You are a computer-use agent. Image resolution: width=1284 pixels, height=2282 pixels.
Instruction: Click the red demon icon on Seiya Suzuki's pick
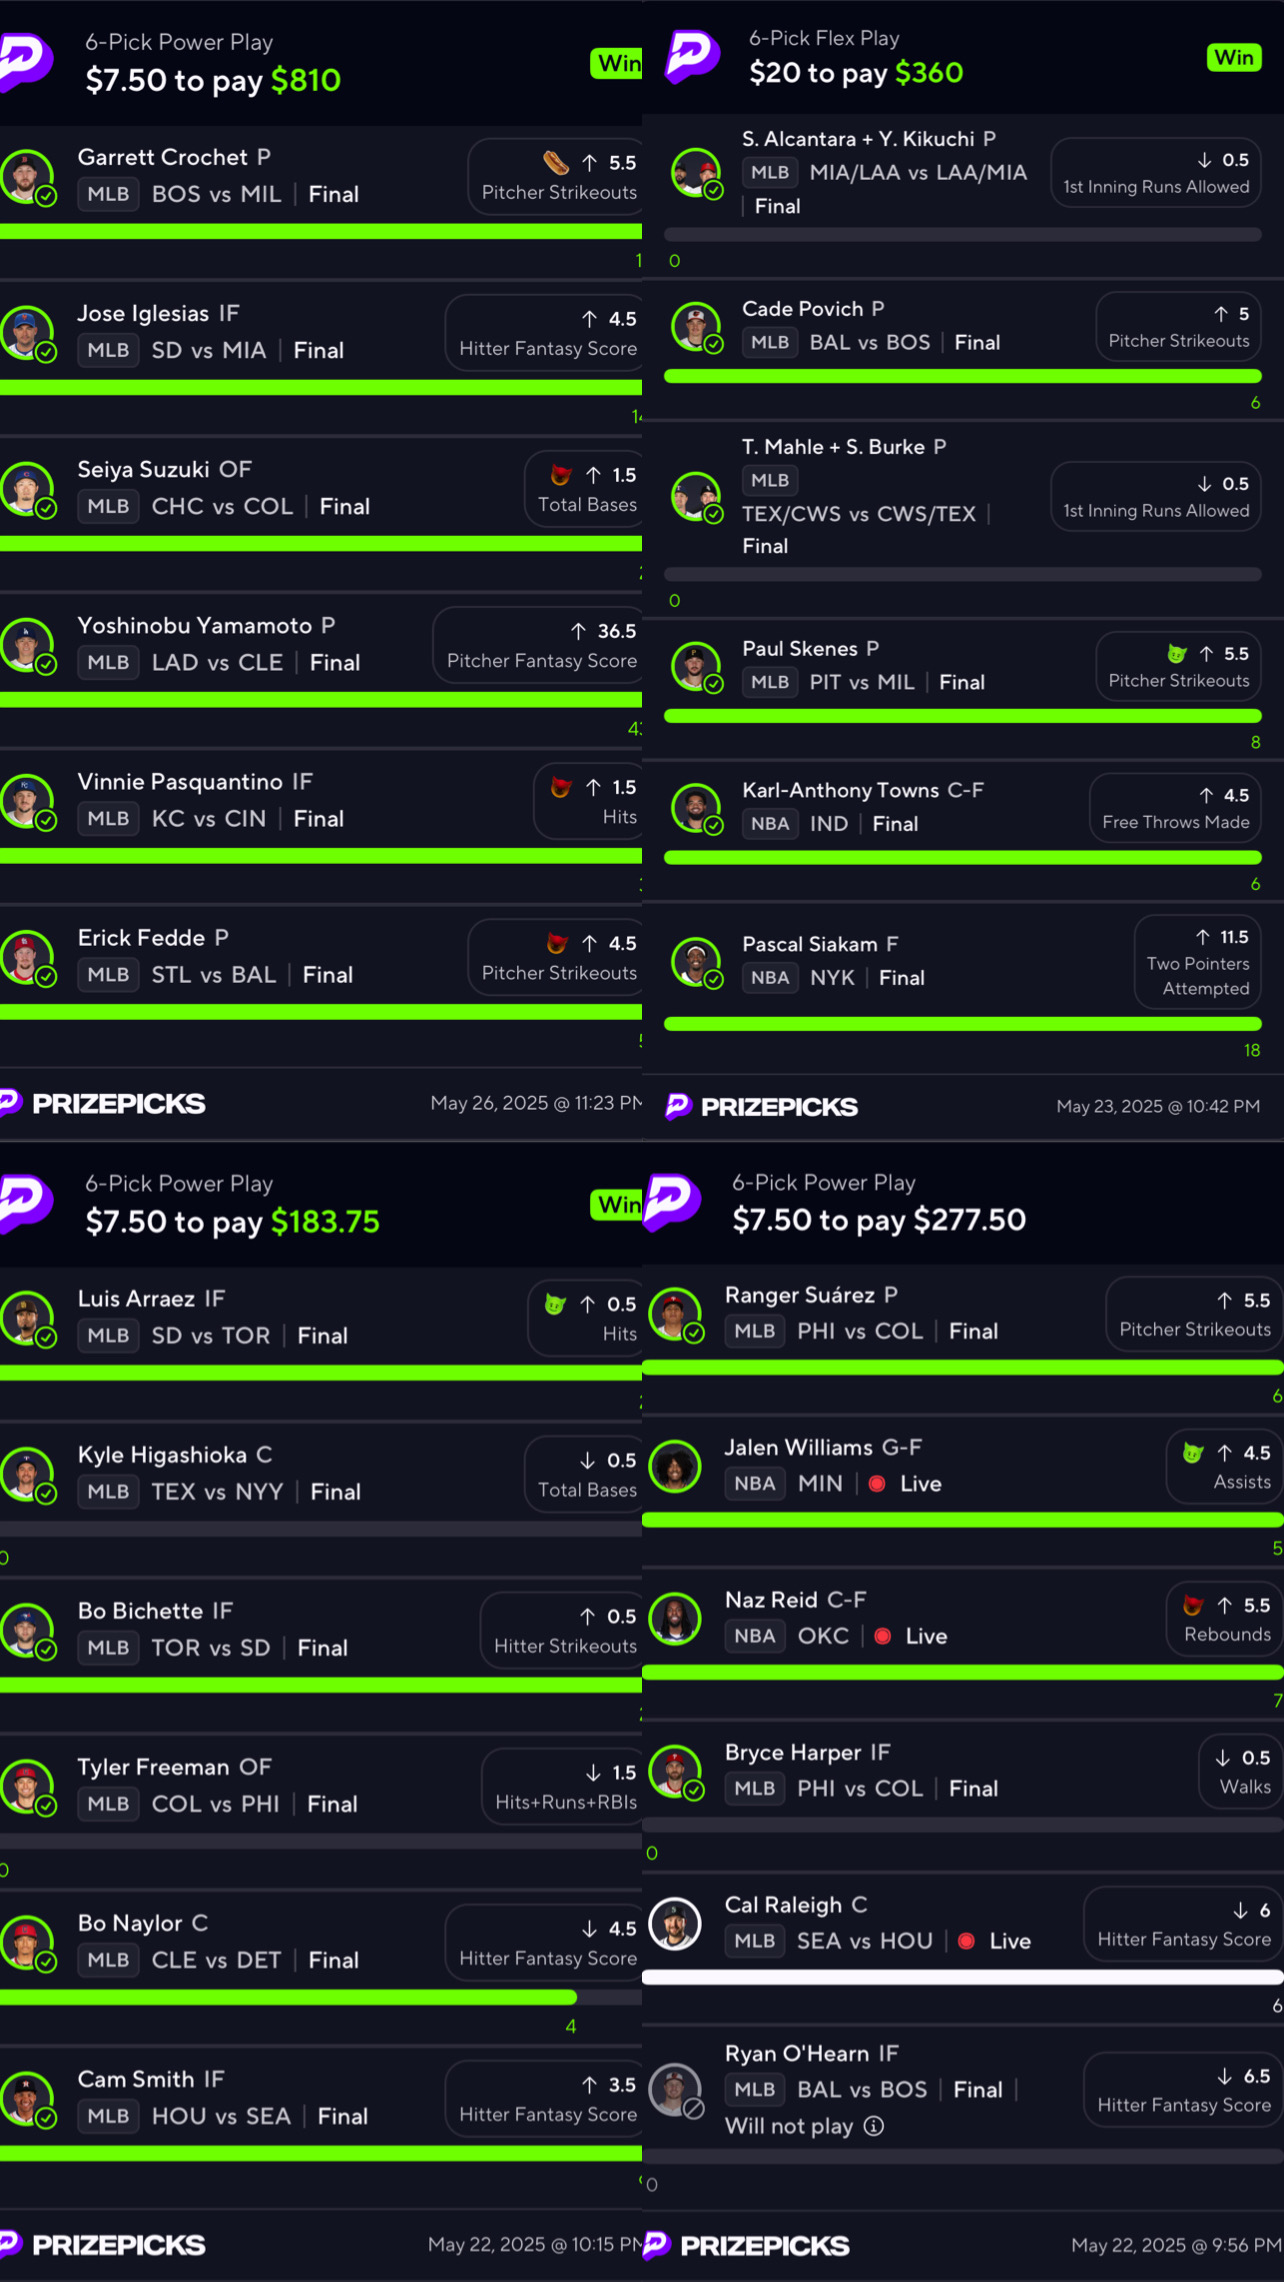(x=561, y=474)
